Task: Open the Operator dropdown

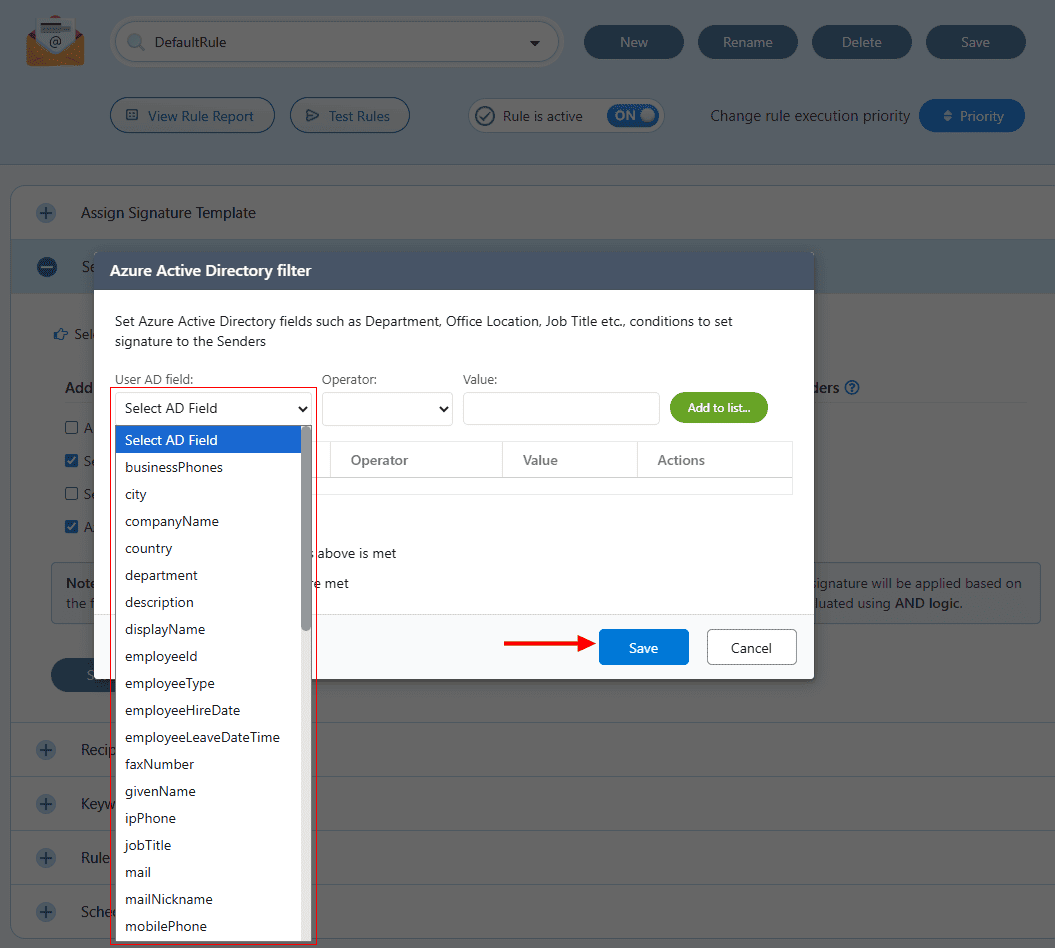Action: 387,408
